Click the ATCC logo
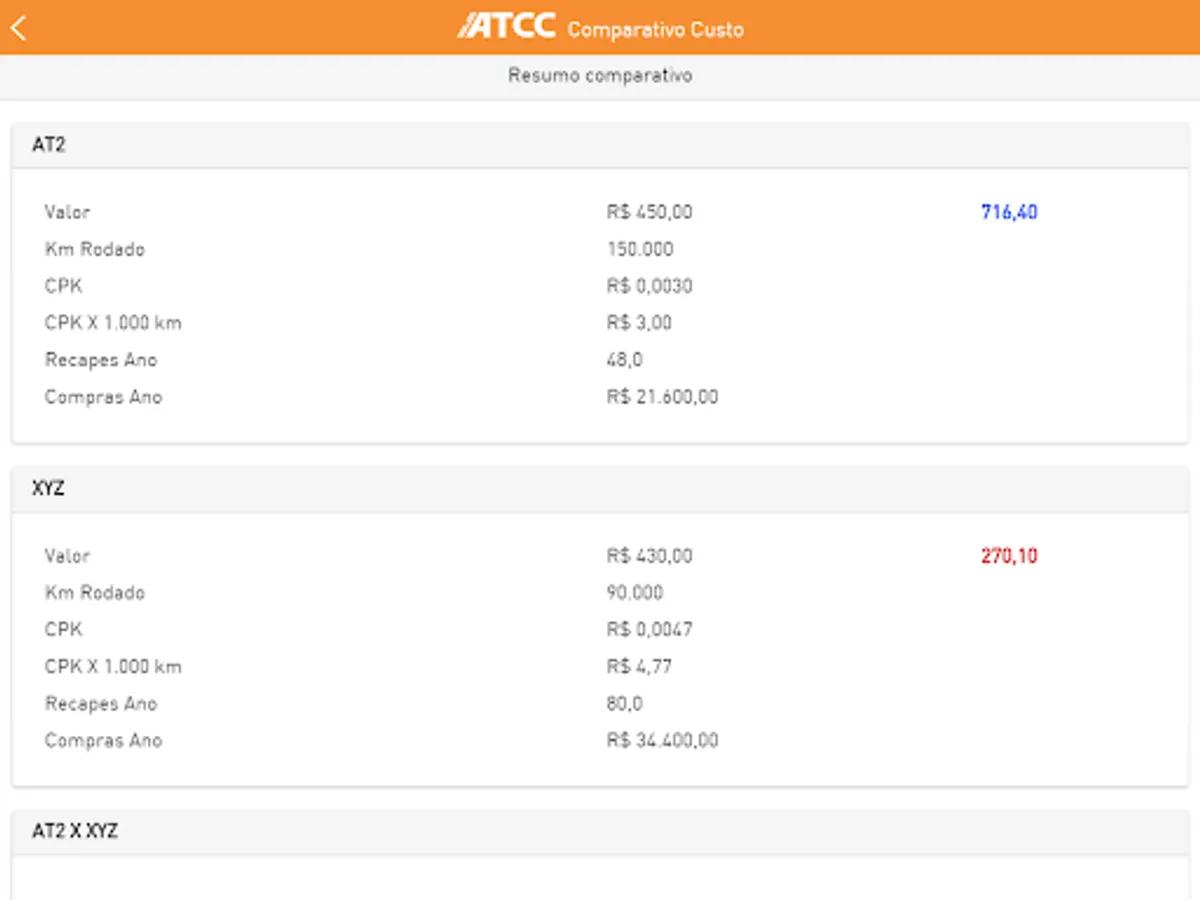The image size is (1200, 900). point(507,26)
